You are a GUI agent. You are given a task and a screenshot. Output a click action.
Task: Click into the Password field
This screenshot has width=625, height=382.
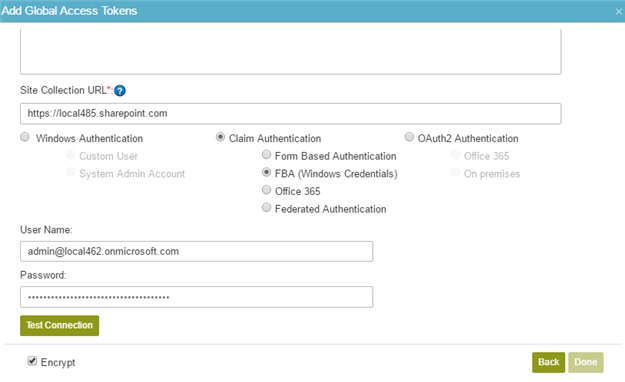[x=197, y=297]
